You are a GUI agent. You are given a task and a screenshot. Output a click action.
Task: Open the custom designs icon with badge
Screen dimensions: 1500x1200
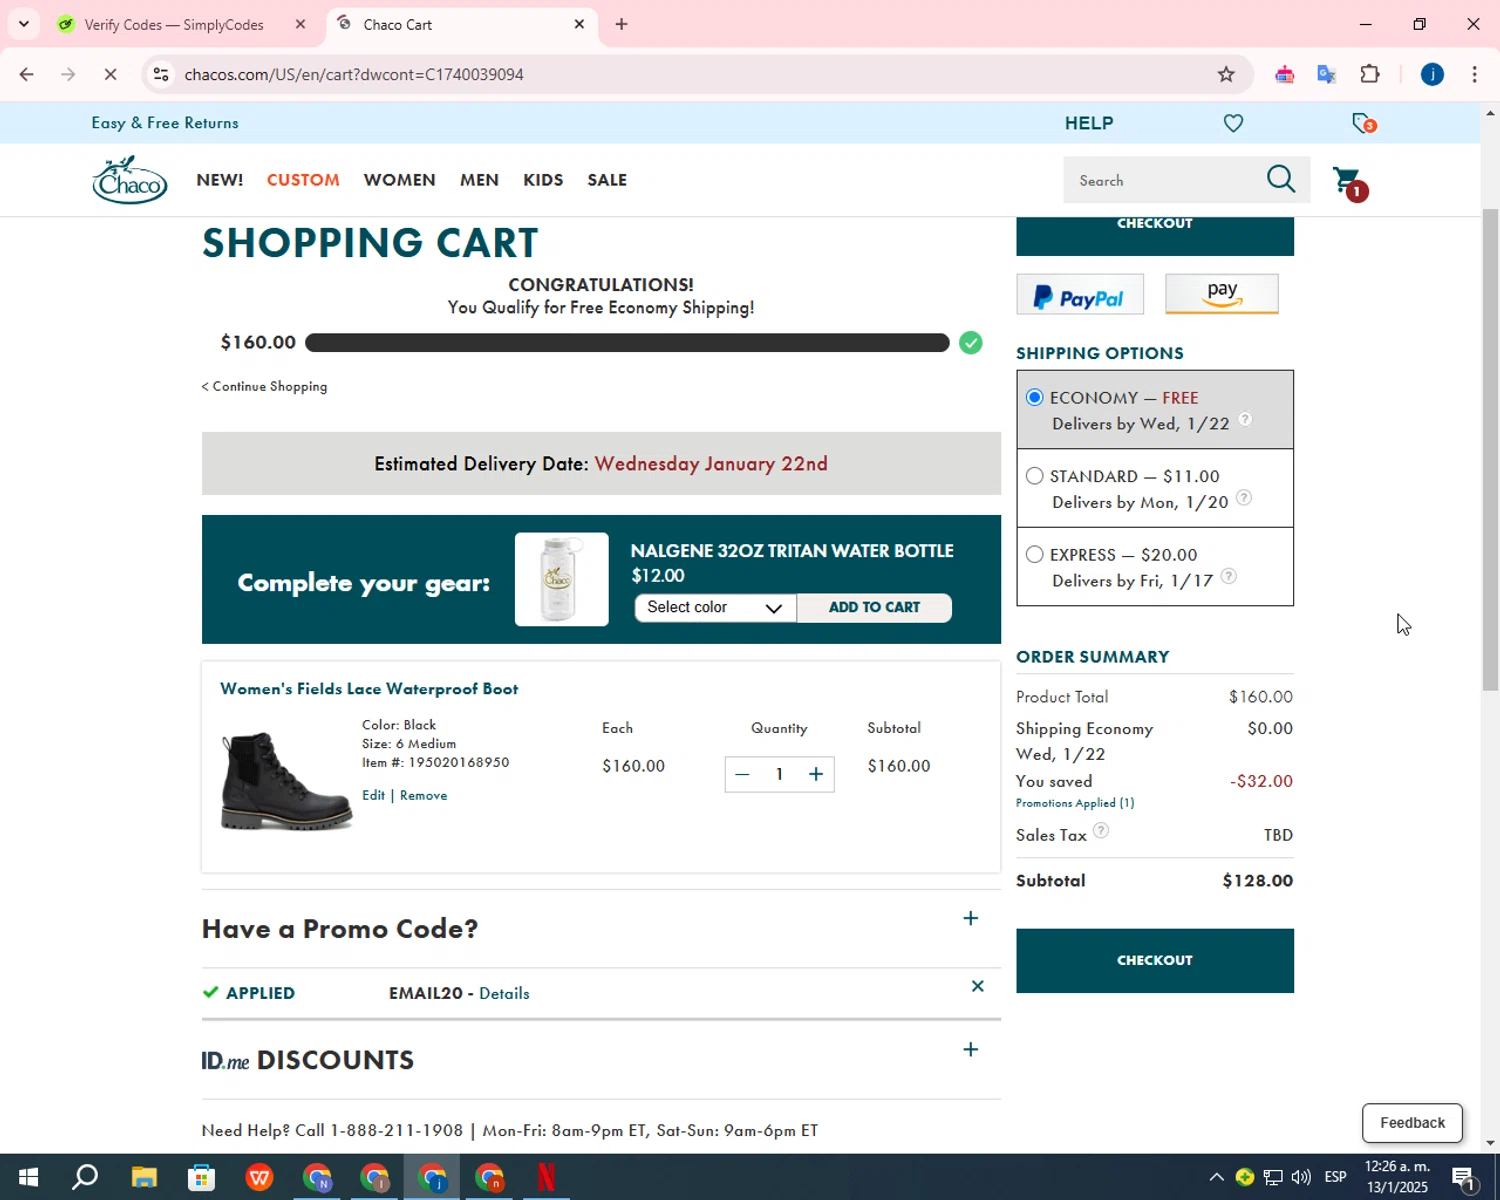pyautogui.click(x=1364, y=123)
